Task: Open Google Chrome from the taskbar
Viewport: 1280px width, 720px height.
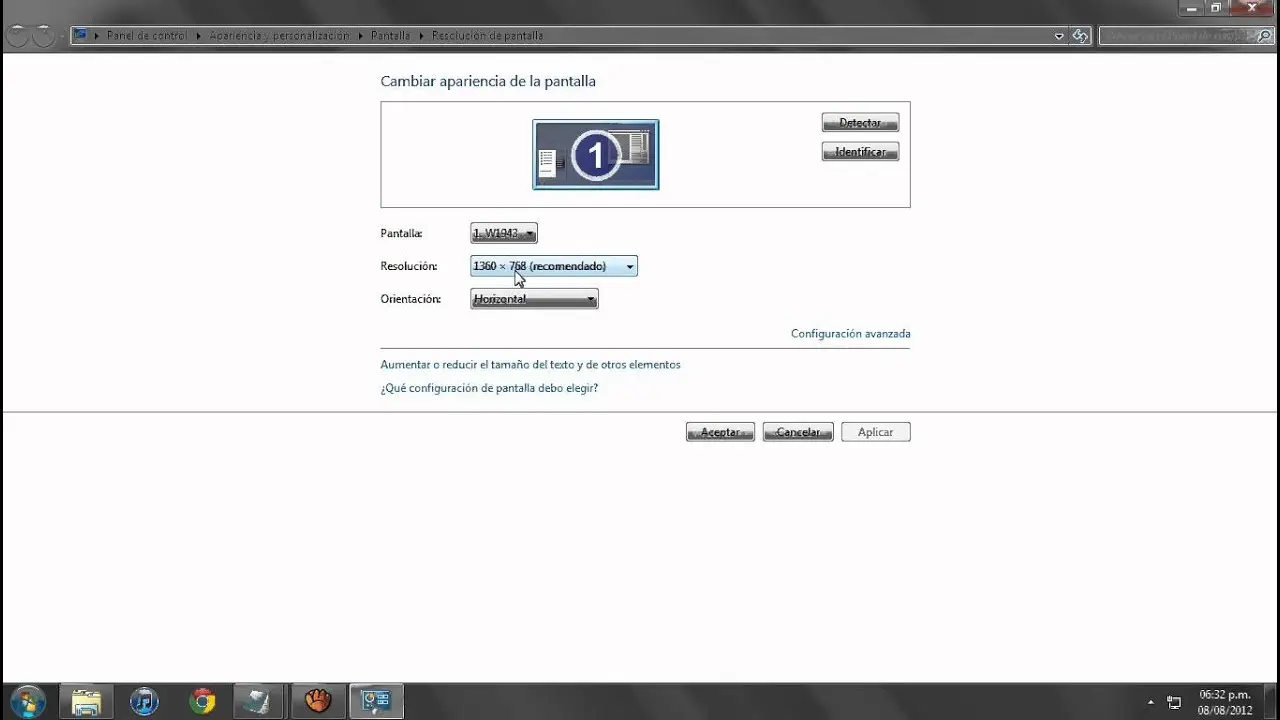Action: (202, 701)
